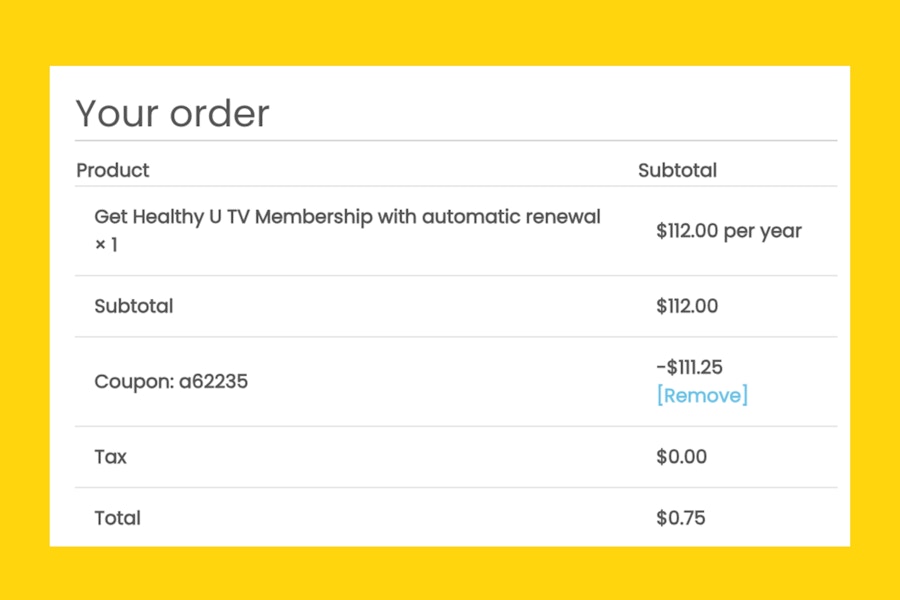Click the Tax row label
The height and width of the screenshot is (600, 900).
110,457
